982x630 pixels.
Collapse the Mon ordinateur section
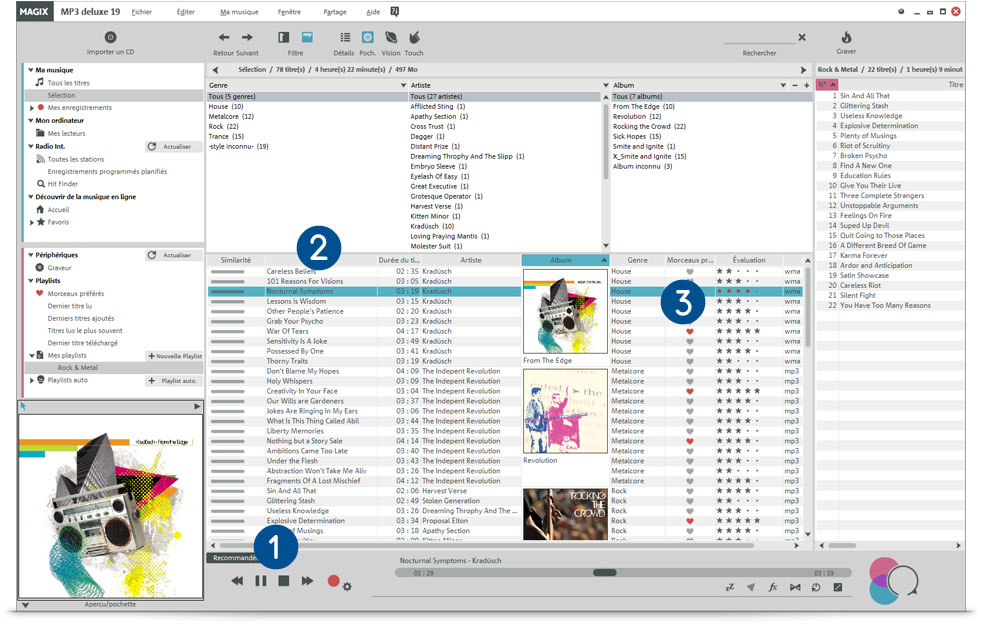31,120
